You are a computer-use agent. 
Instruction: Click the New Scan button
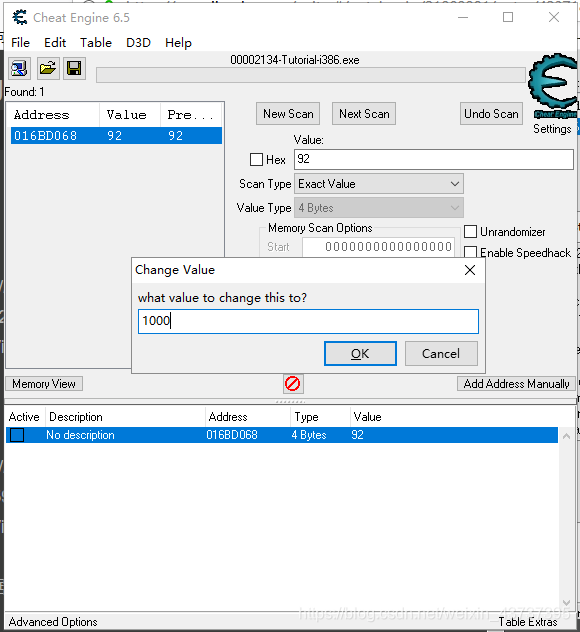(288, 114)
